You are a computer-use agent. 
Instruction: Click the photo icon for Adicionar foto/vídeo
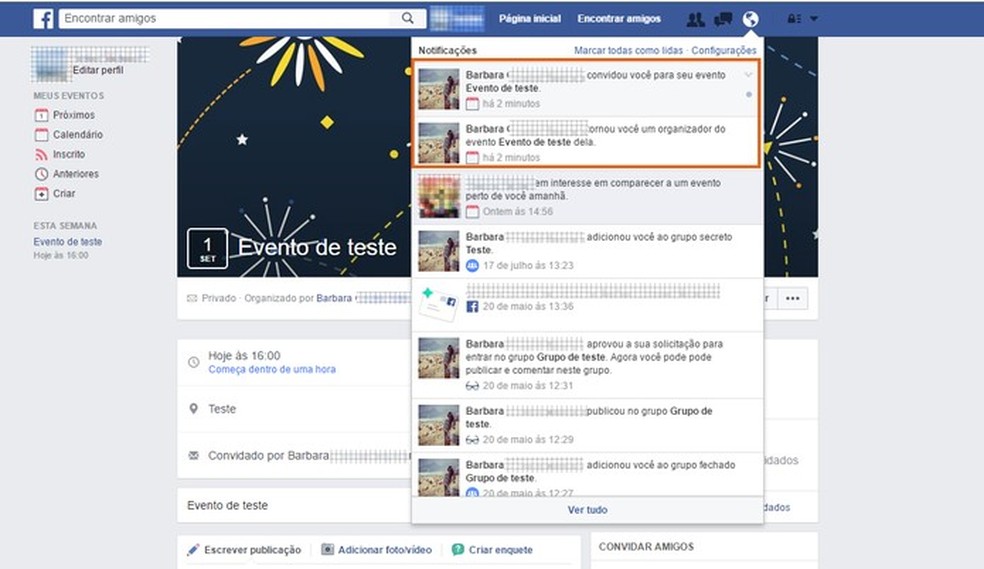(328, 550)
